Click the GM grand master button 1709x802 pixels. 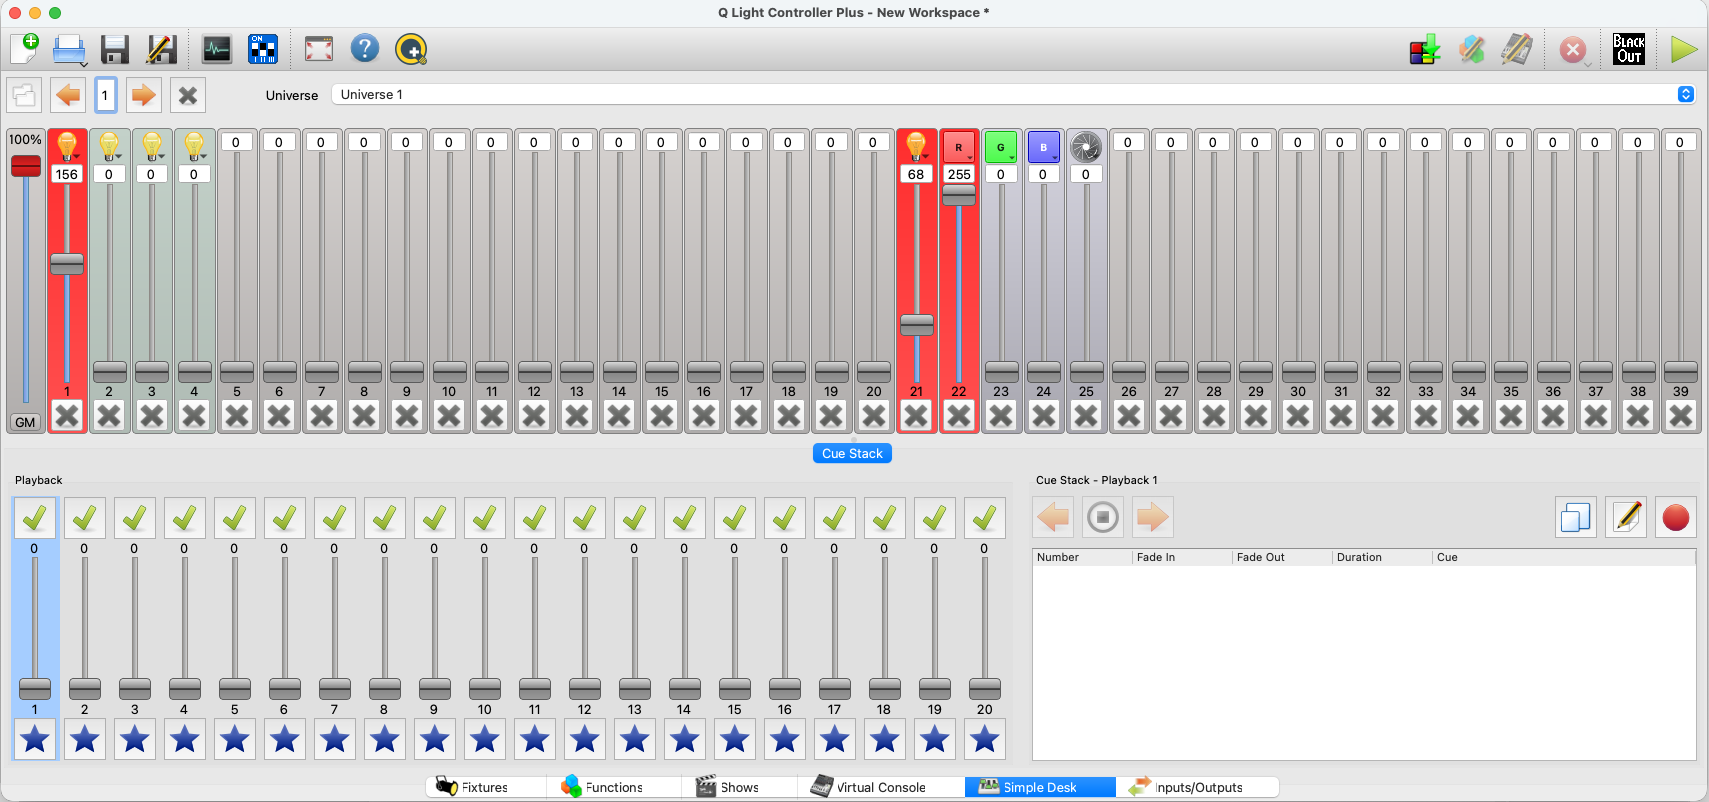25,422
